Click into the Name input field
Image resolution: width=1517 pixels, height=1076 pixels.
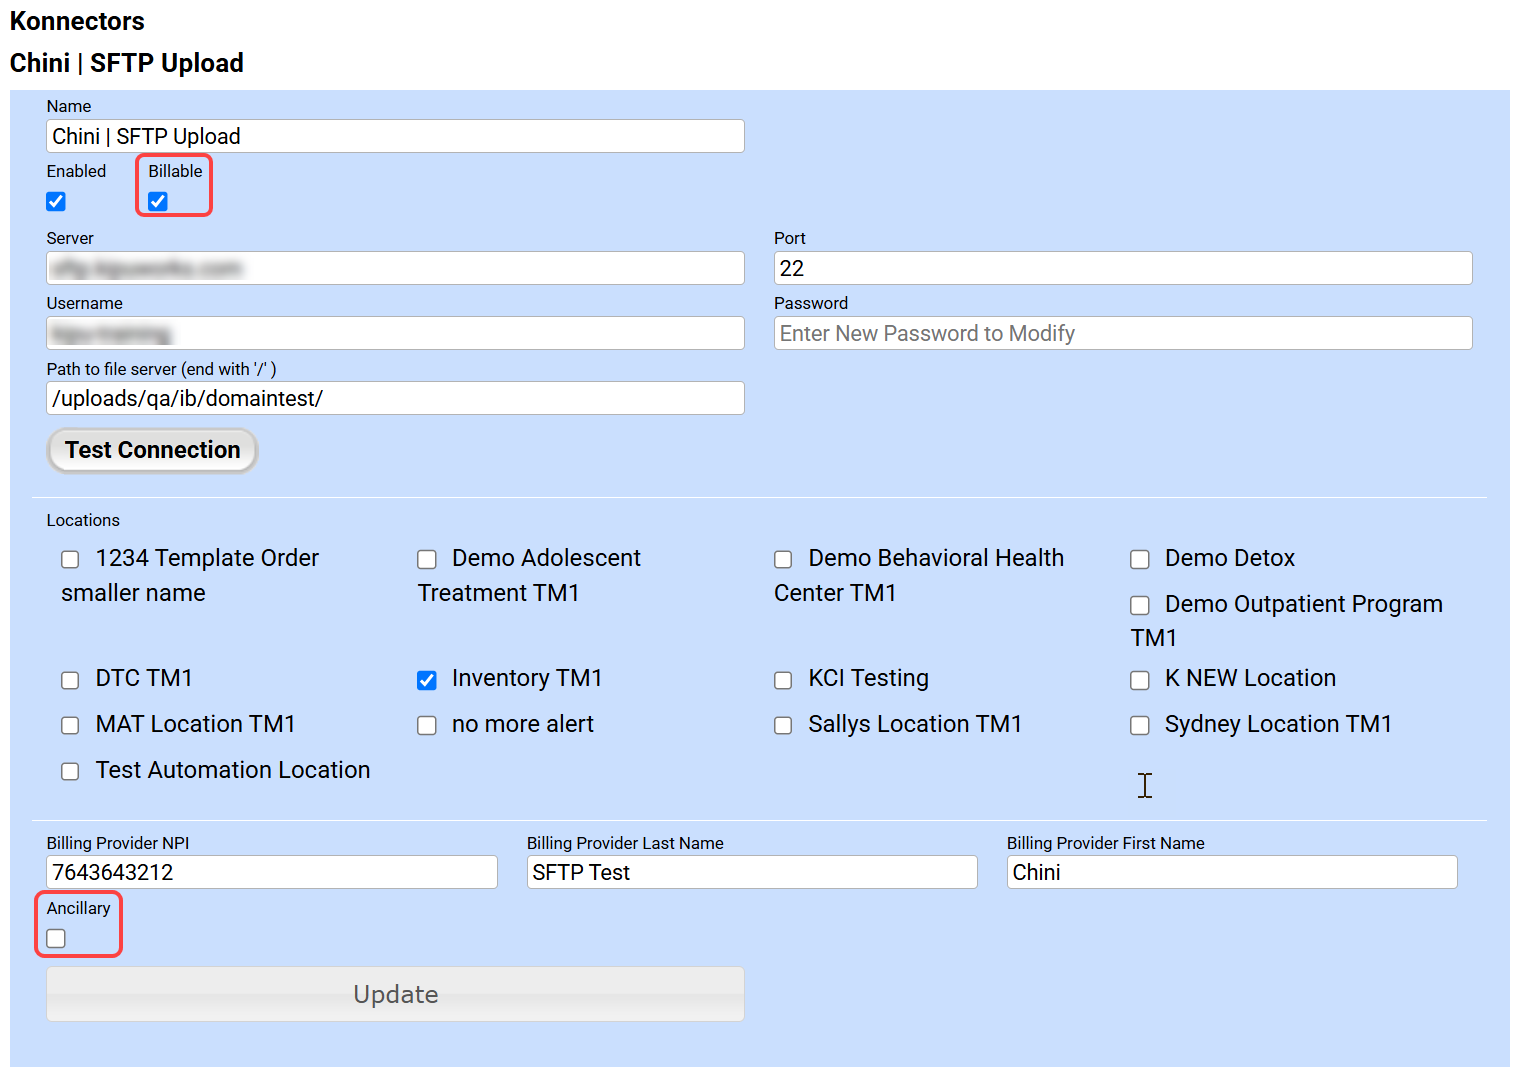tap(395, 136)
